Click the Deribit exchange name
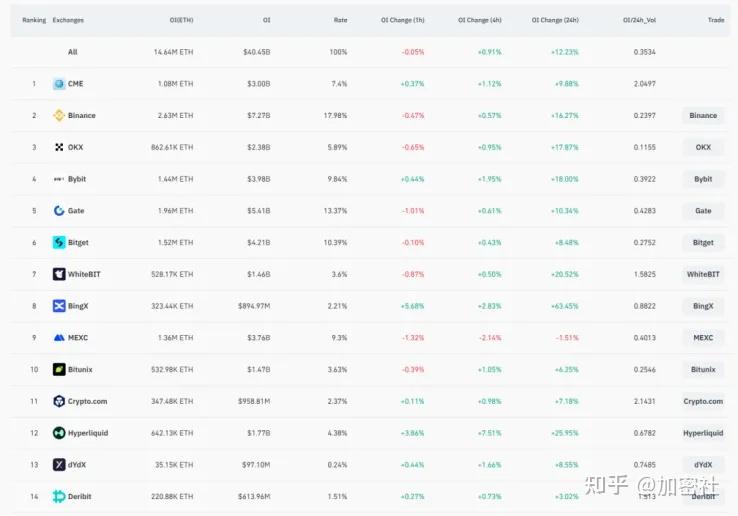Screen dimensions: 738x516 pos(80,496)
